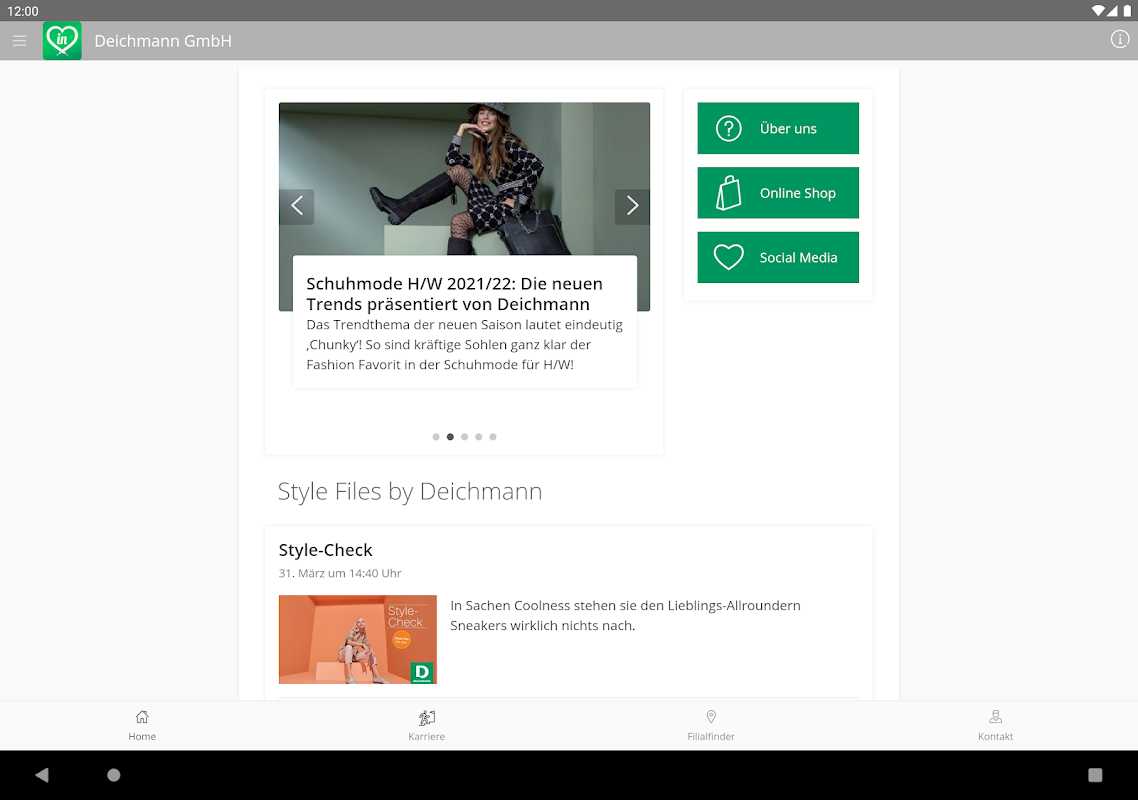This screenshot has width=1138, height=800.
Task: Open the info icon in top bar
Action: (x=1120, y=40)
